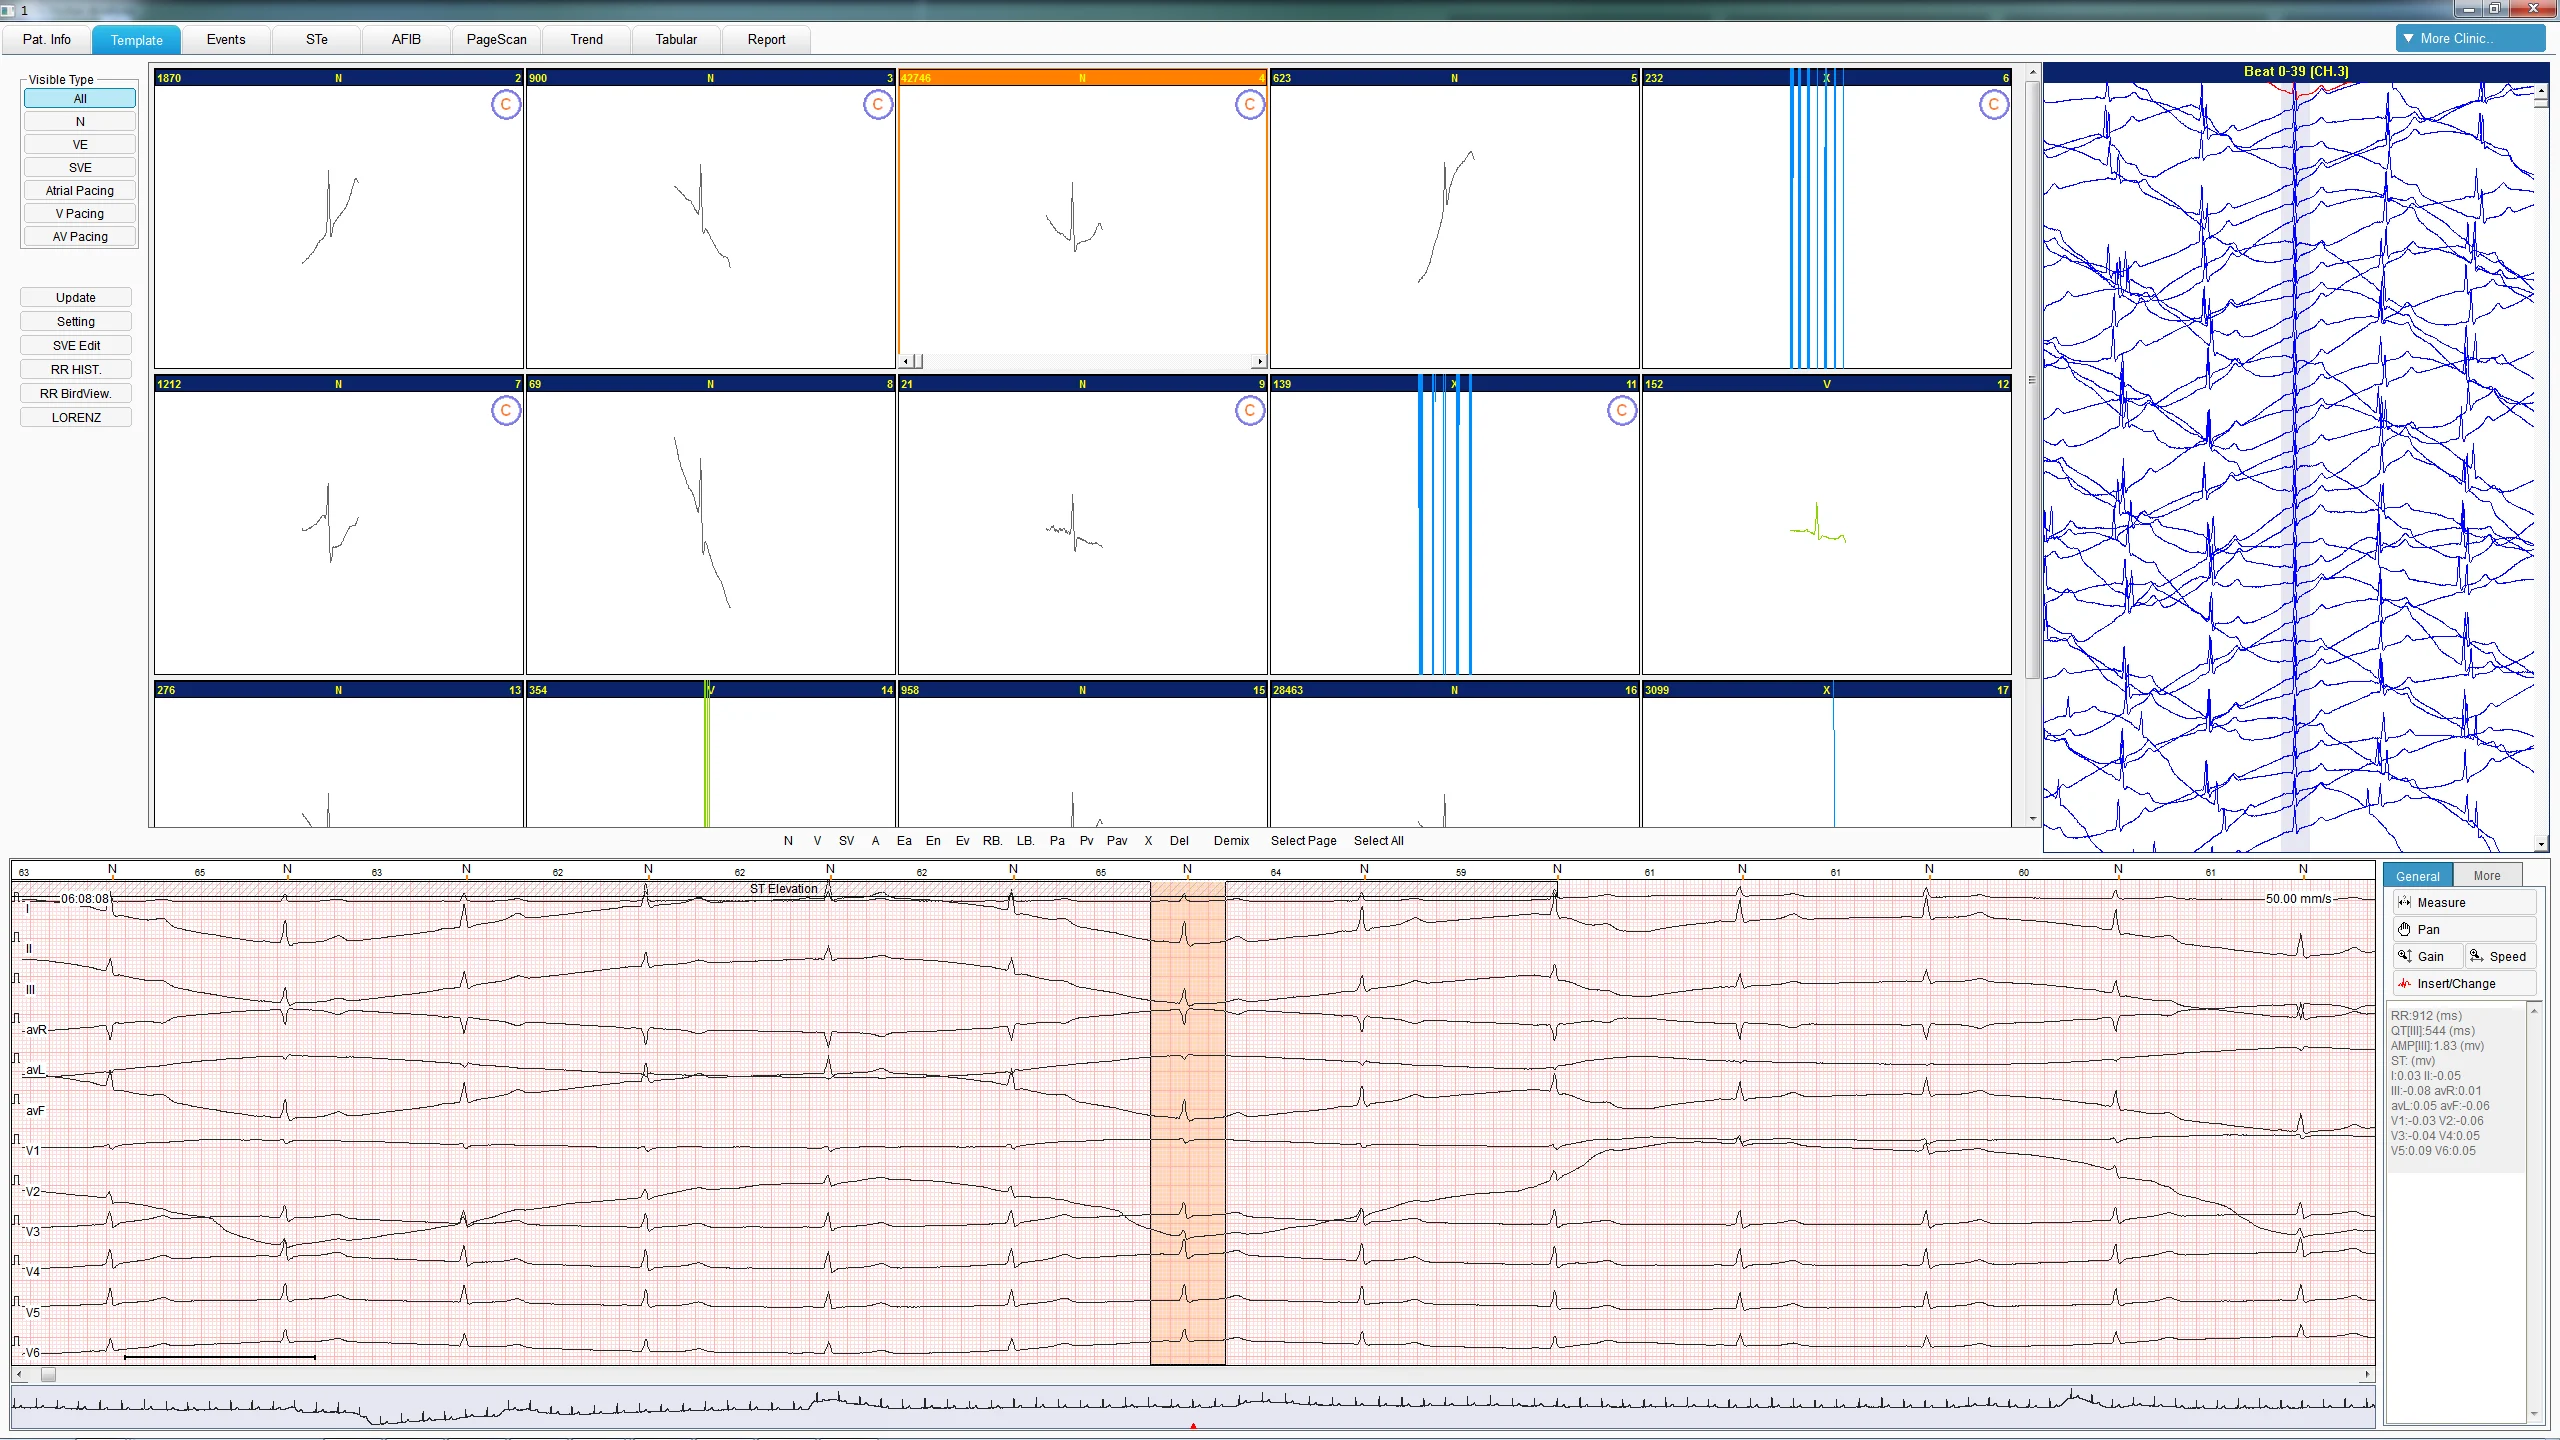Set visible type filter to All
Viewport: 2560px width, 1440px height.
[80, 98]
